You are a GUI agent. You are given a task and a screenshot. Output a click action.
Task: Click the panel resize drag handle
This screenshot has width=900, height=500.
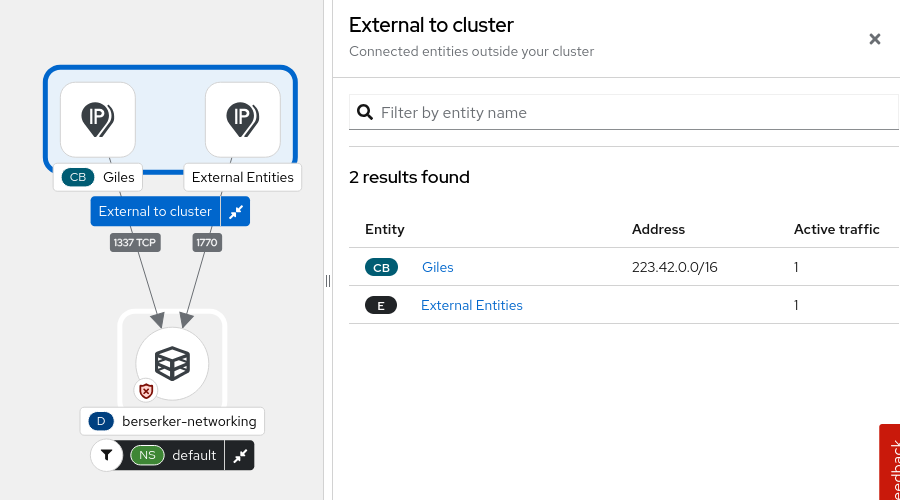tap(328, 281)
